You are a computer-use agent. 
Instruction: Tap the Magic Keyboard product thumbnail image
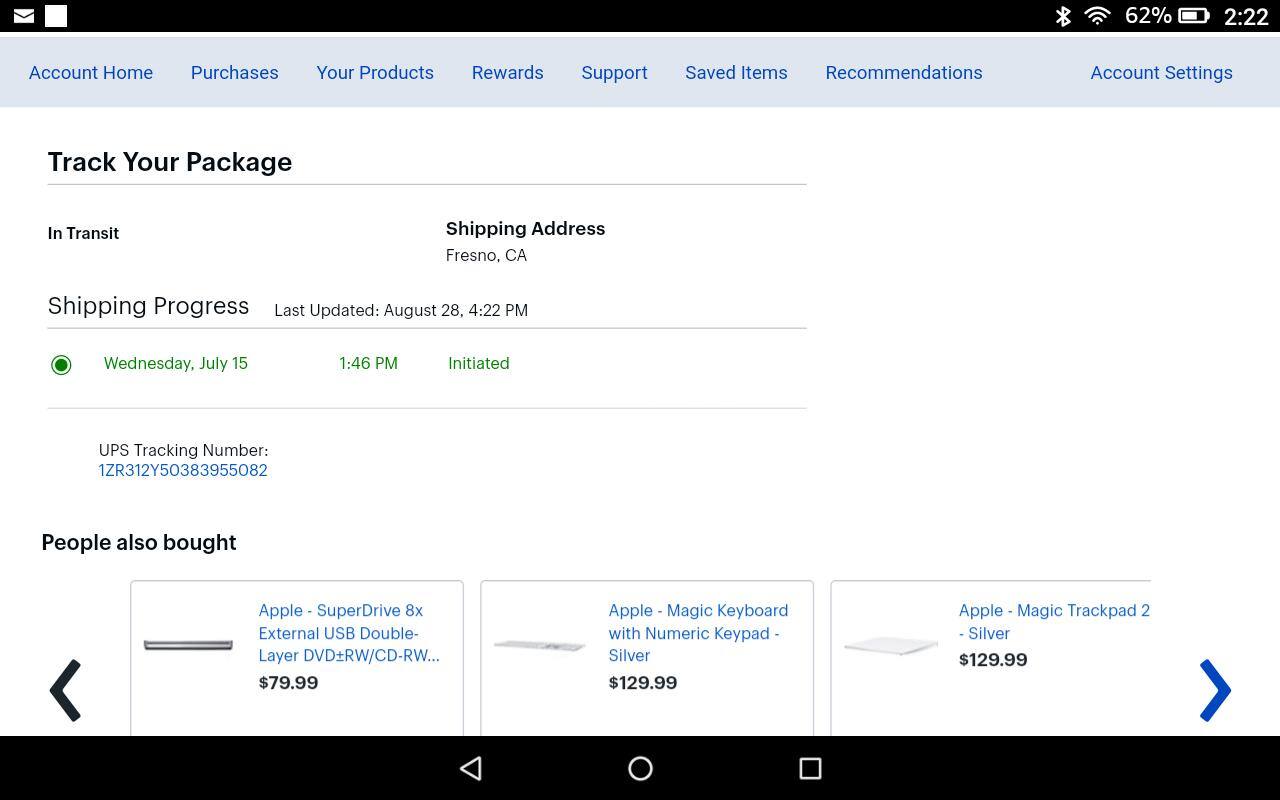tap(540, 646)
